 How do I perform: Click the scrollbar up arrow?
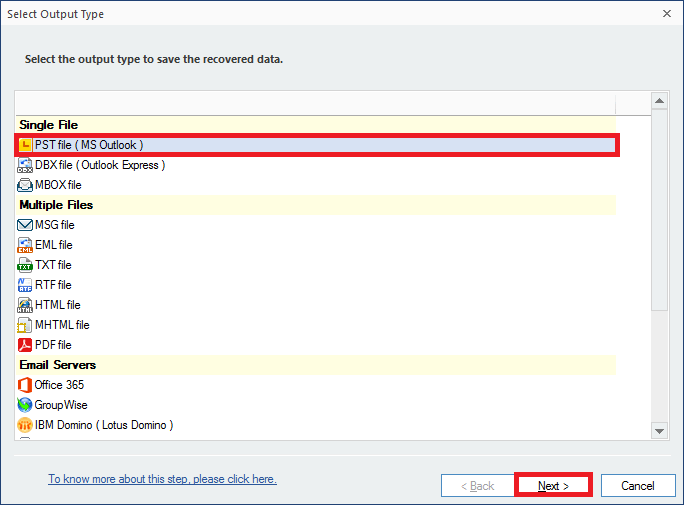coord(660,101)
